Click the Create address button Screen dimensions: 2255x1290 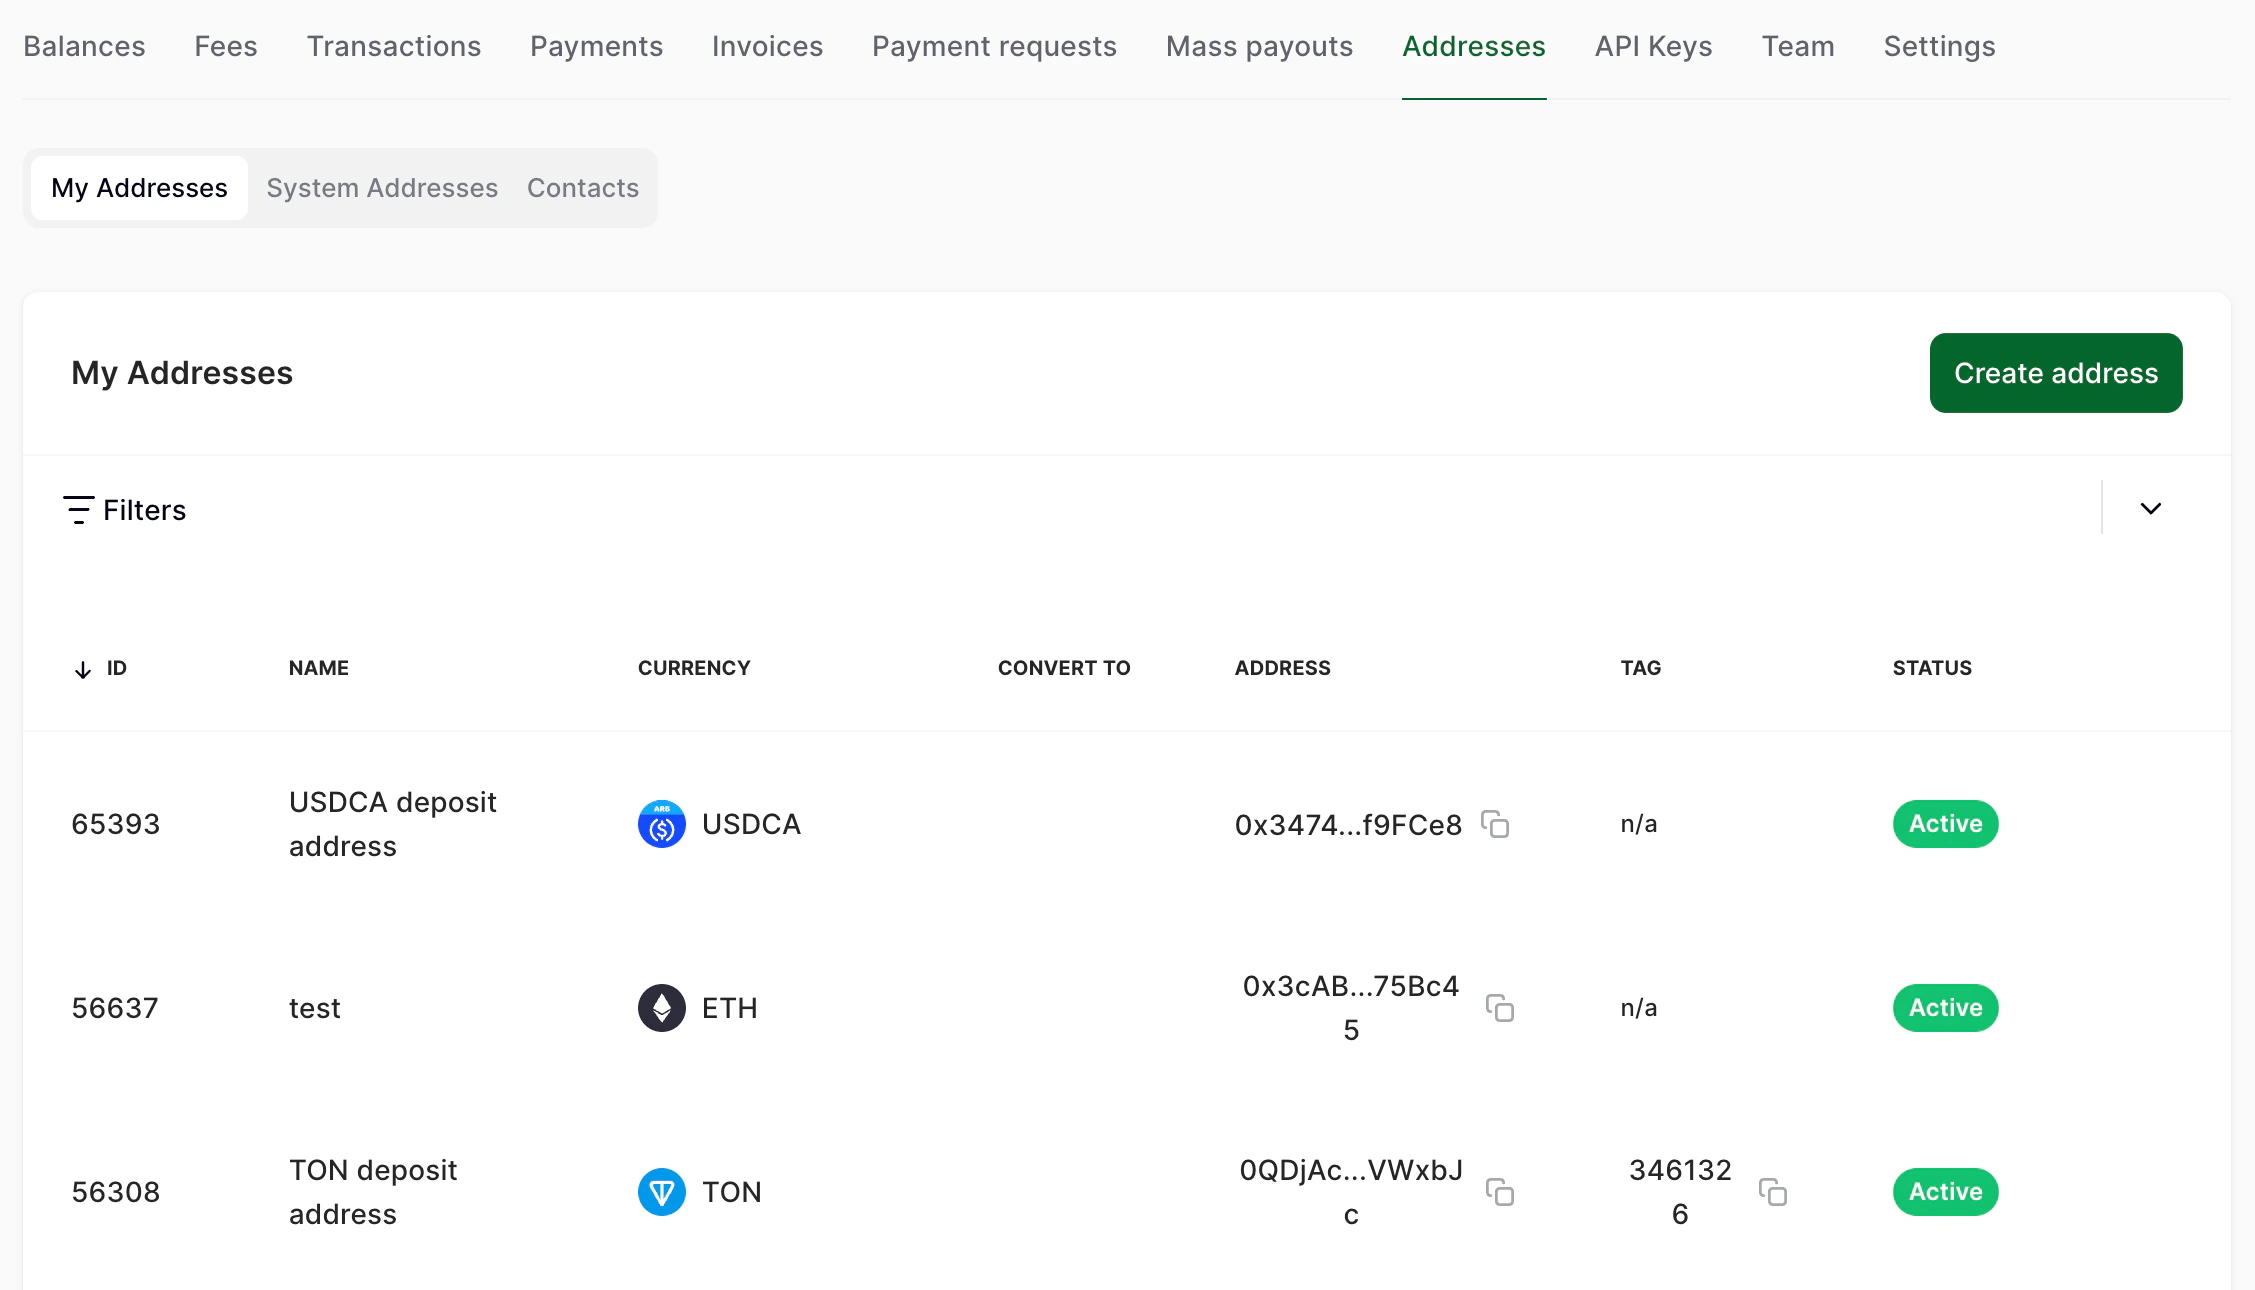click(2056, 373)
